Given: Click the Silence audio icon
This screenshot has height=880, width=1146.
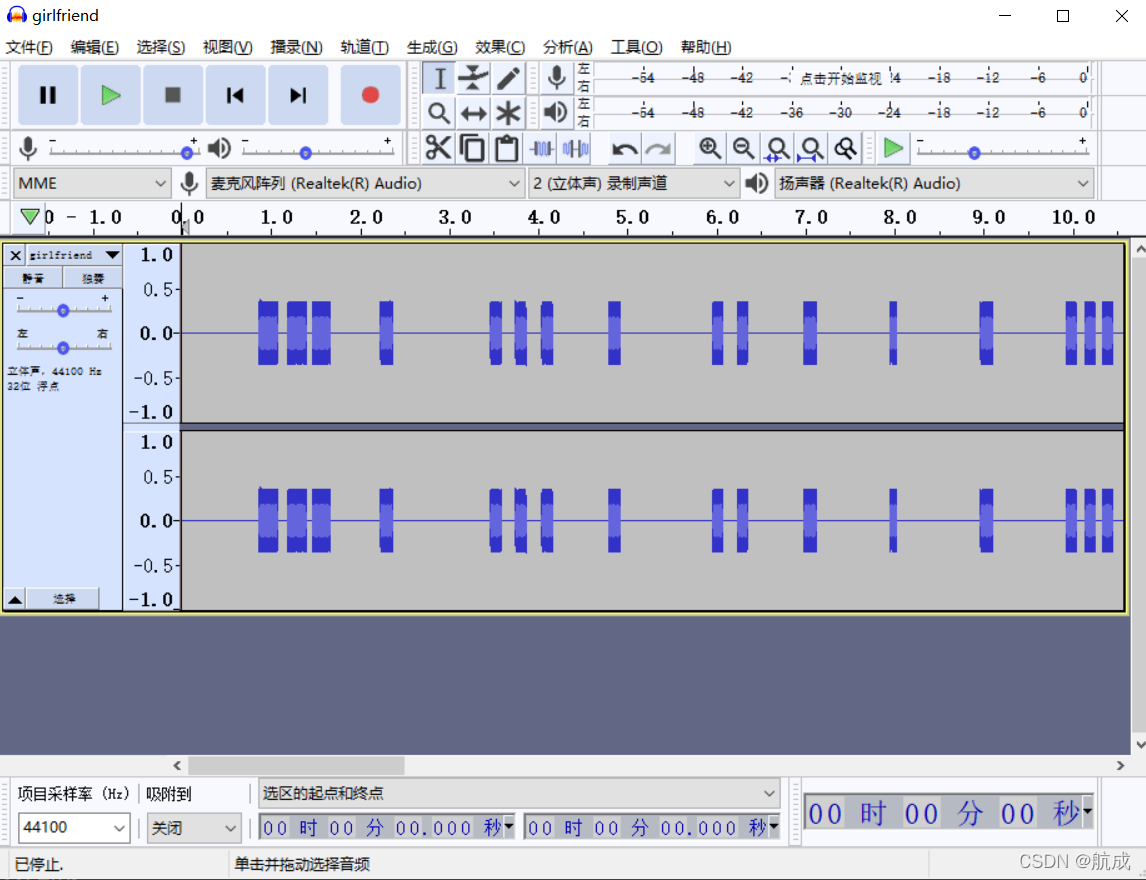Looking at the screenshot, I should pos(576,148).
